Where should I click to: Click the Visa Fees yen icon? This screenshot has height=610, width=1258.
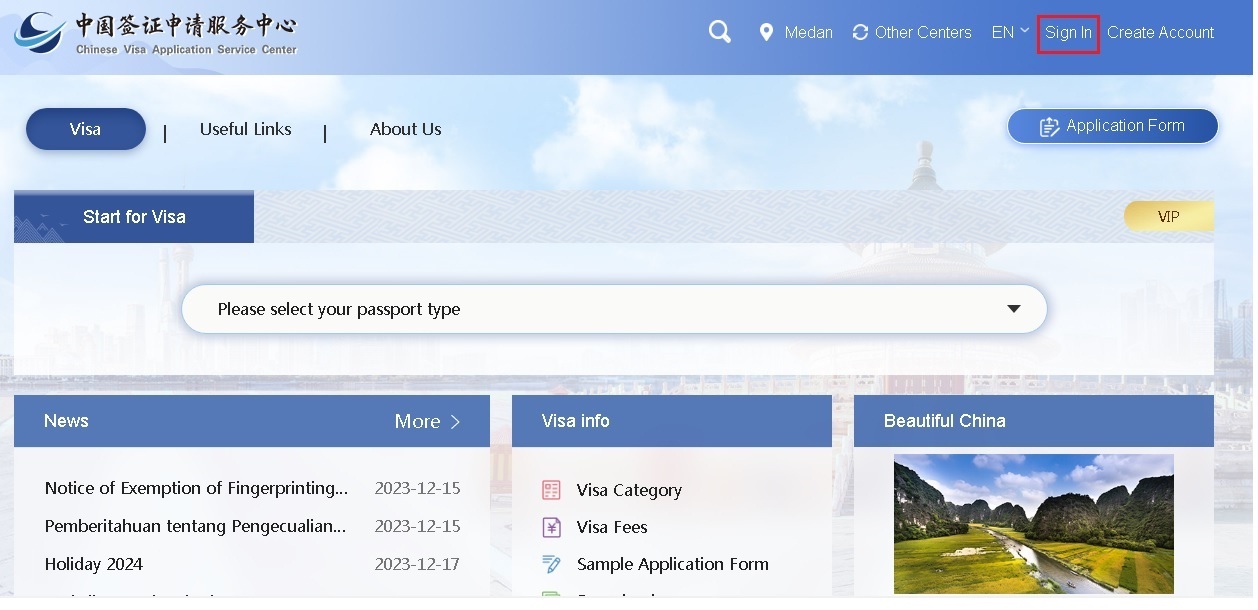551,527
